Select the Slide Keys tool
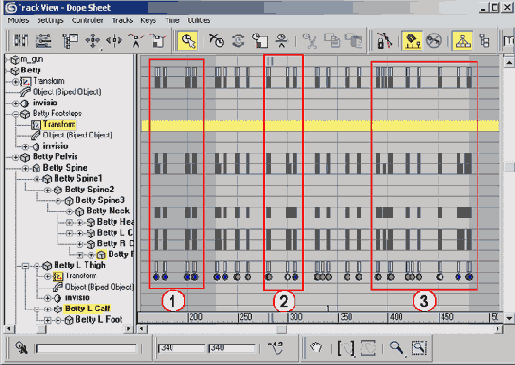Screen dimensions: 515x365 pyautogui.click(x=114, y=41)
